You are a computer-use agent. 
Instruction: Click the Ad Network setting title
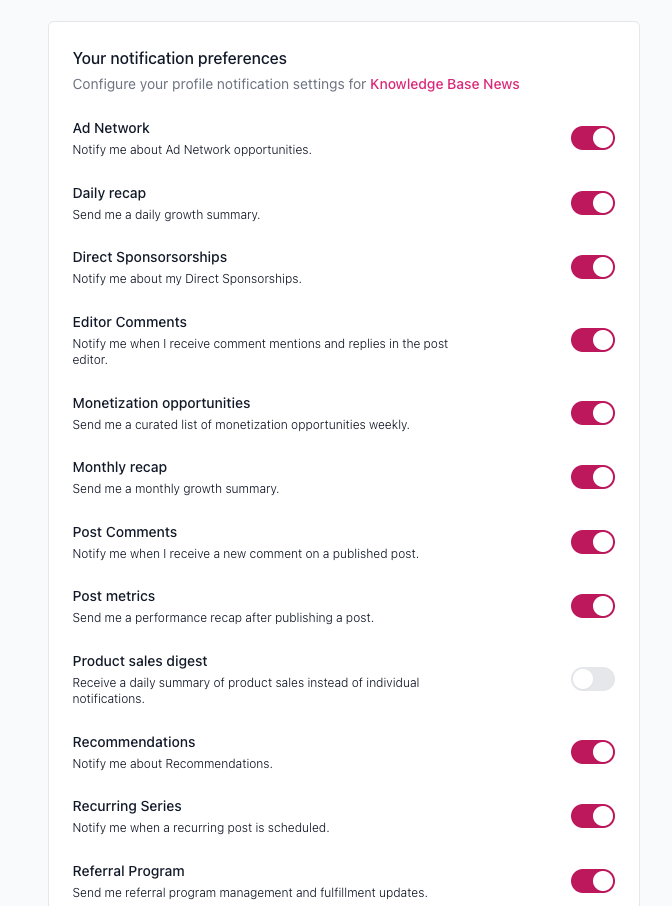[x=111, y=128]
